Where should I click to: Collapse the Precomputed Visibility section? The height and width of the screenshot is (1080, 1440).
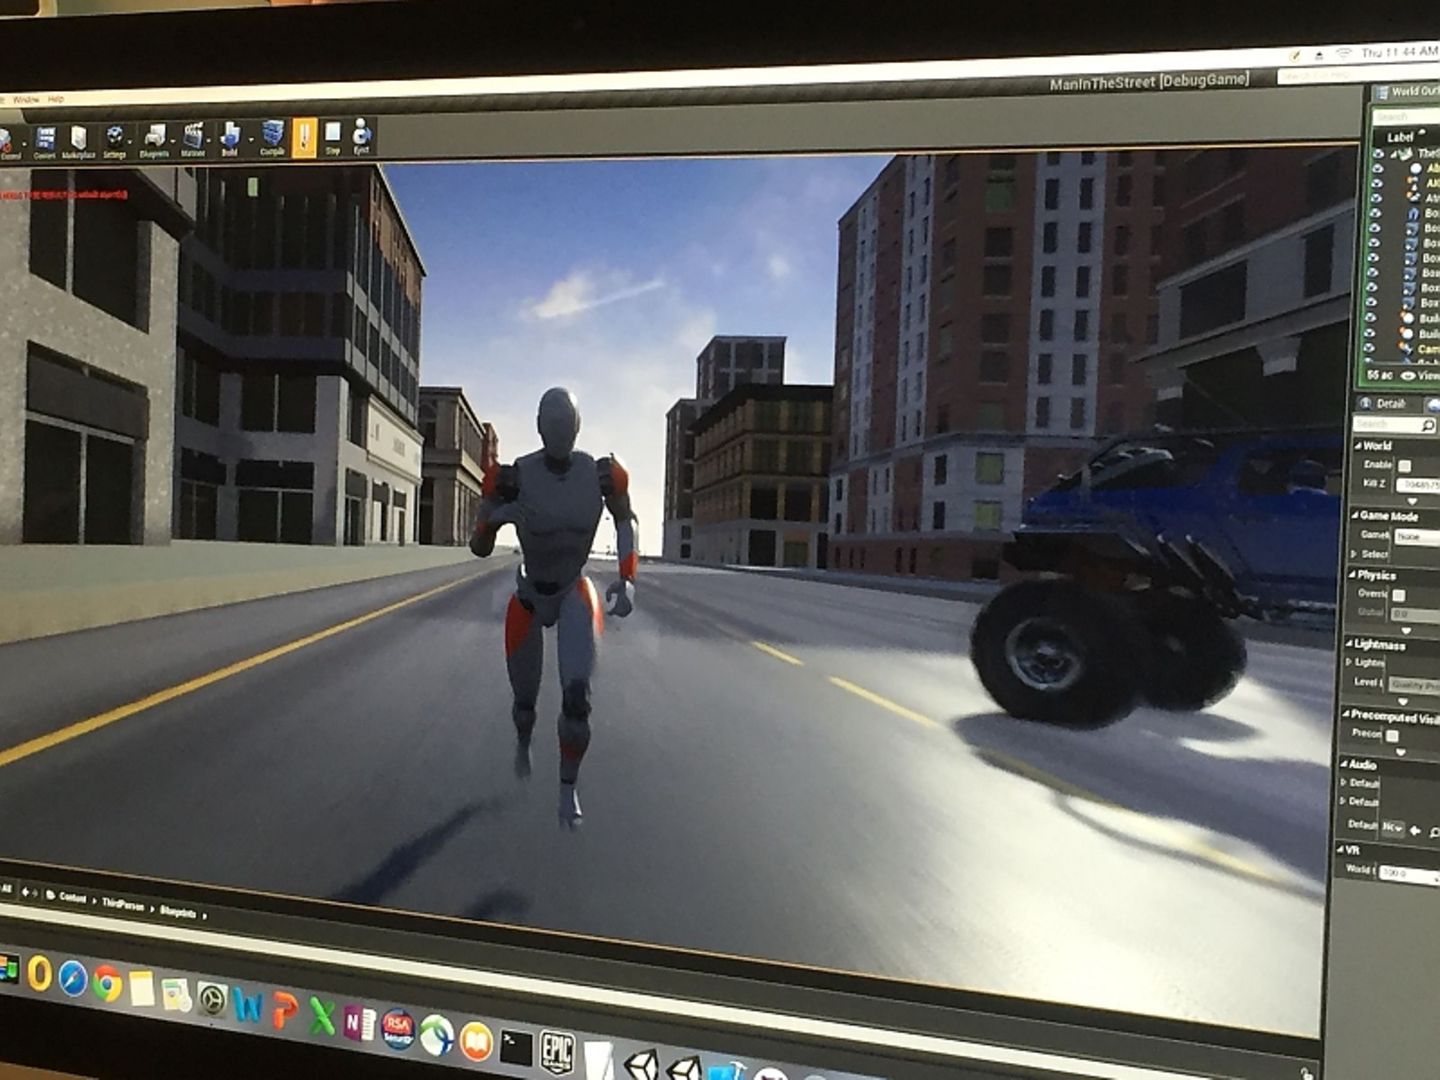pyautogui.click(x=1345, y=715)
